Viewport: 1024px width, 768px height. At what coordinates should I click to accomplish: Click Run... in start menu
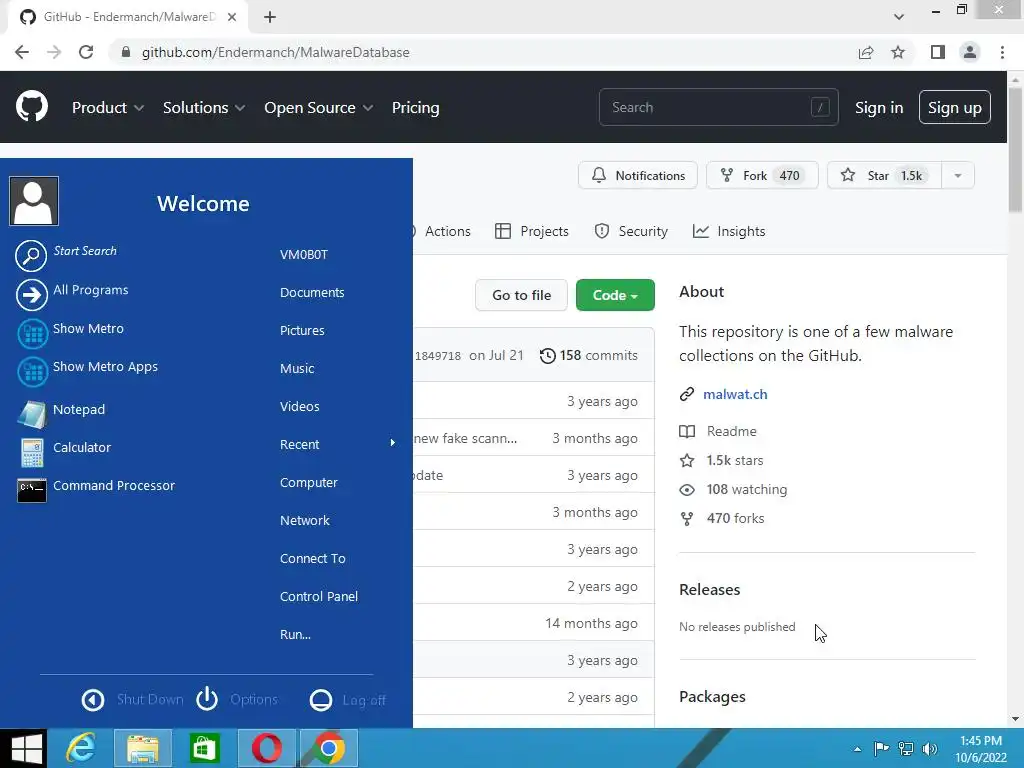[x=295, y=635]
